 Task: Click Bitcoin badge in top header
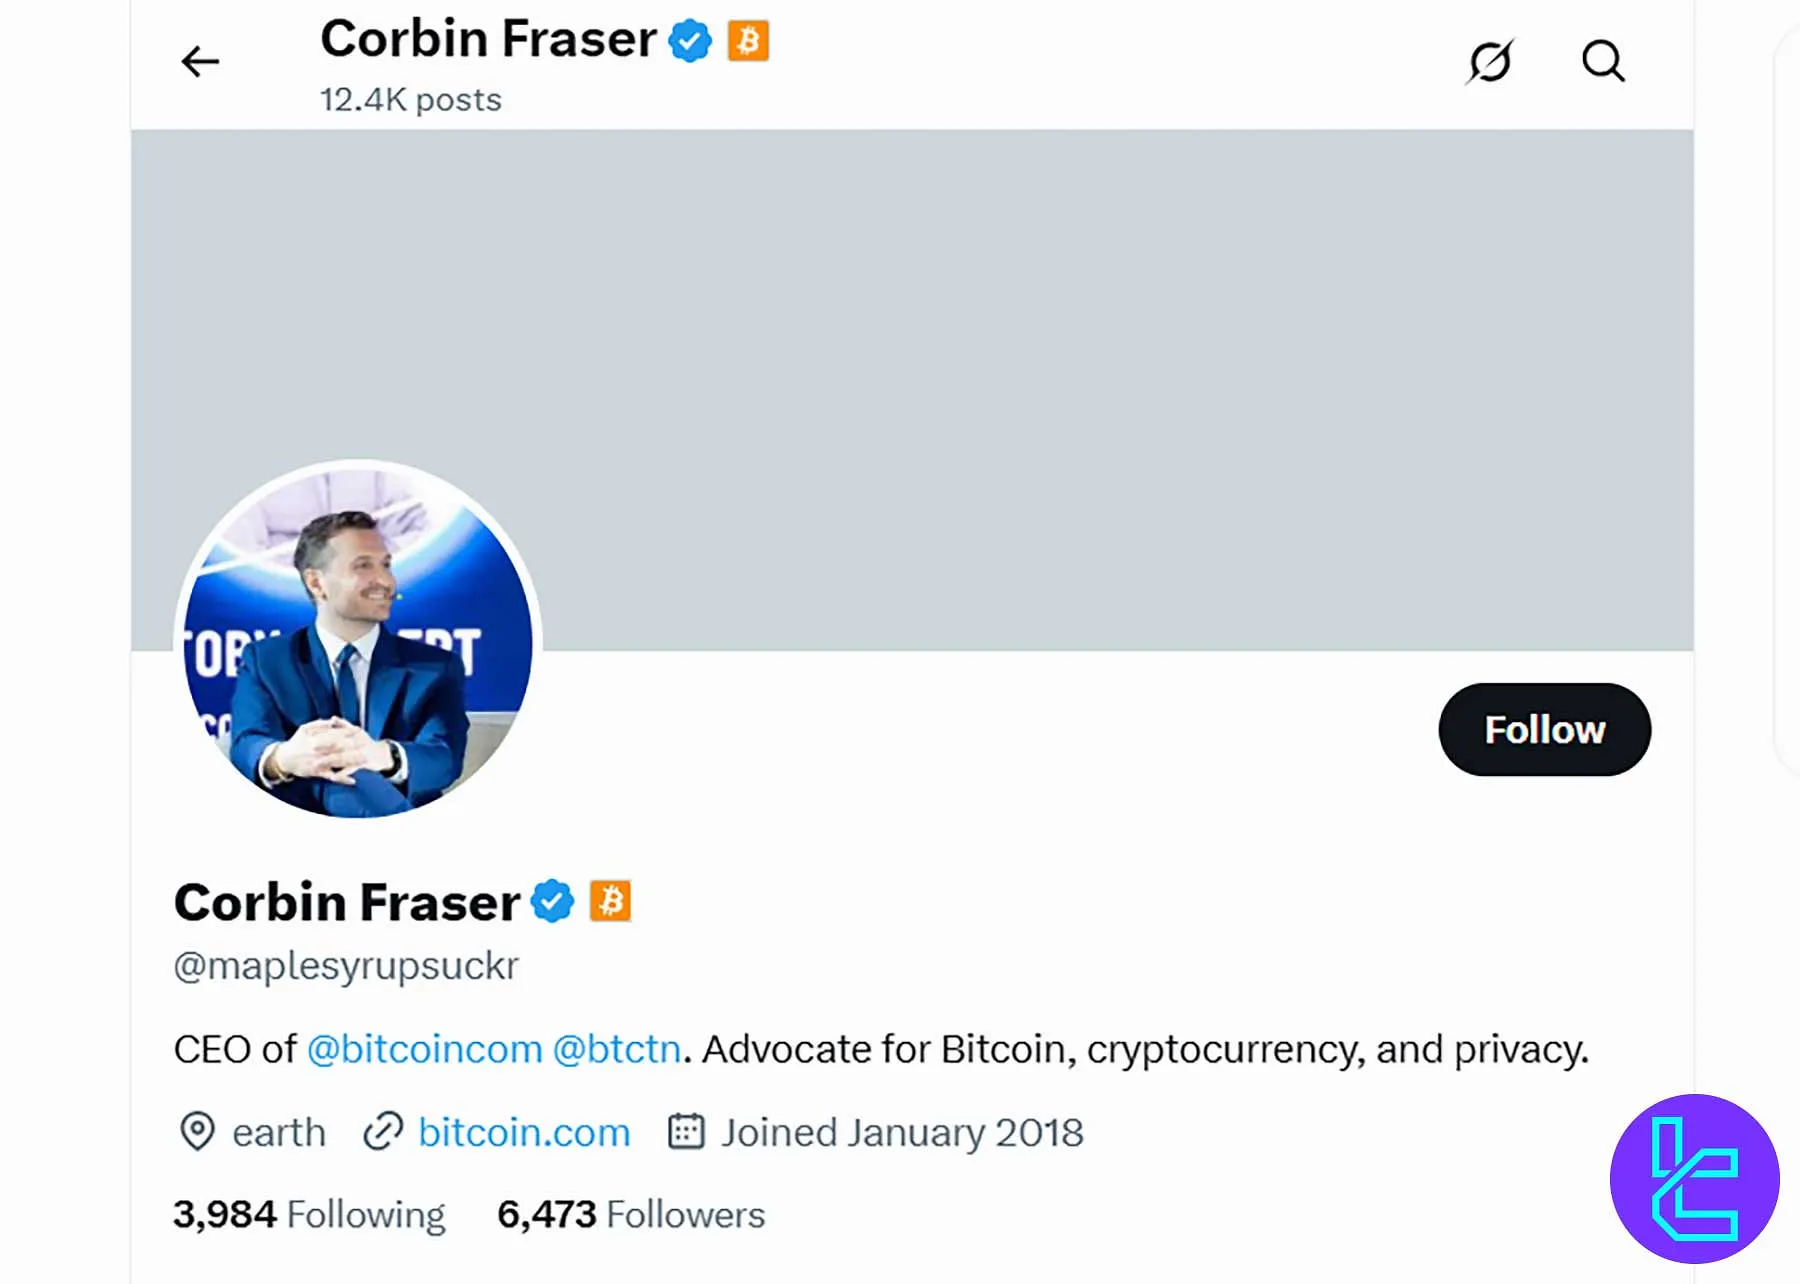(x=748, y=41)
